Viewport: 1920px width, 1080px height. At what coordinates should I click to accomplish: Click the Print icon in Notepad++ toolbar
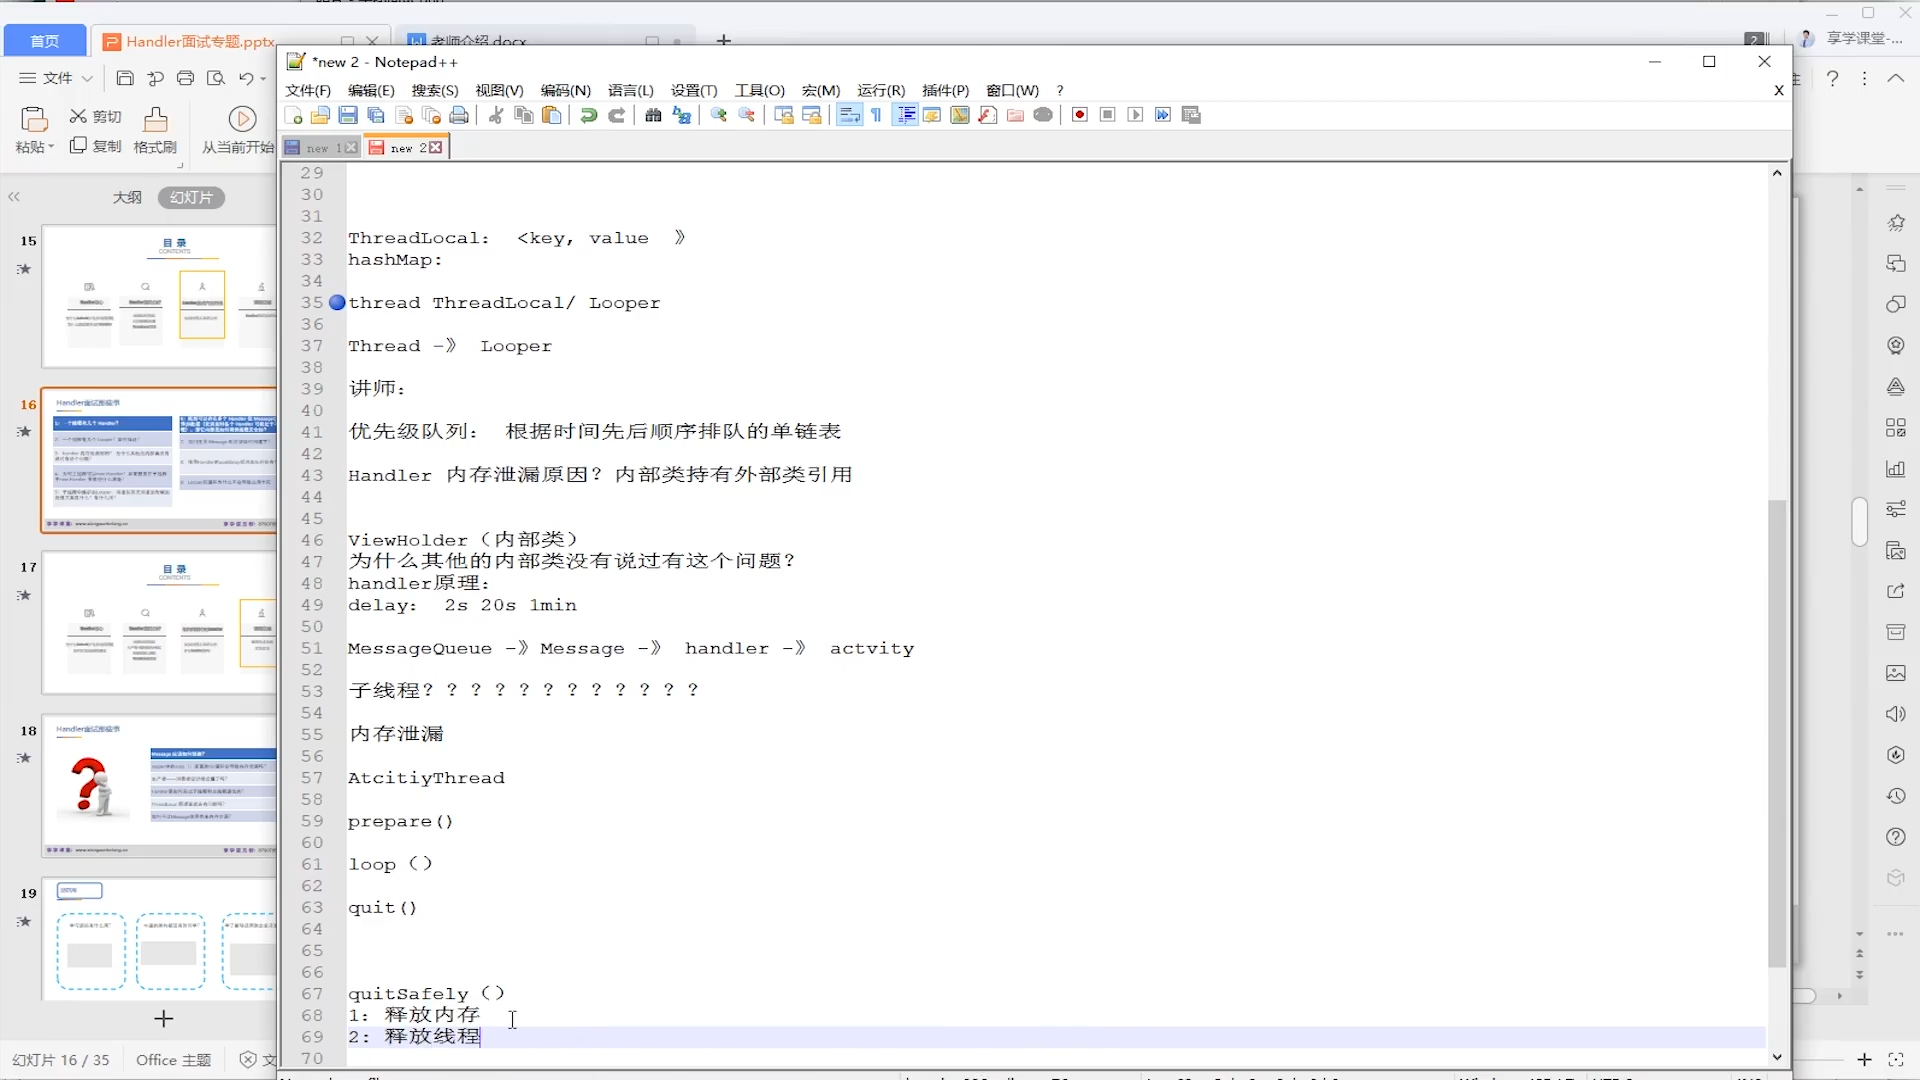coord(459,115)
